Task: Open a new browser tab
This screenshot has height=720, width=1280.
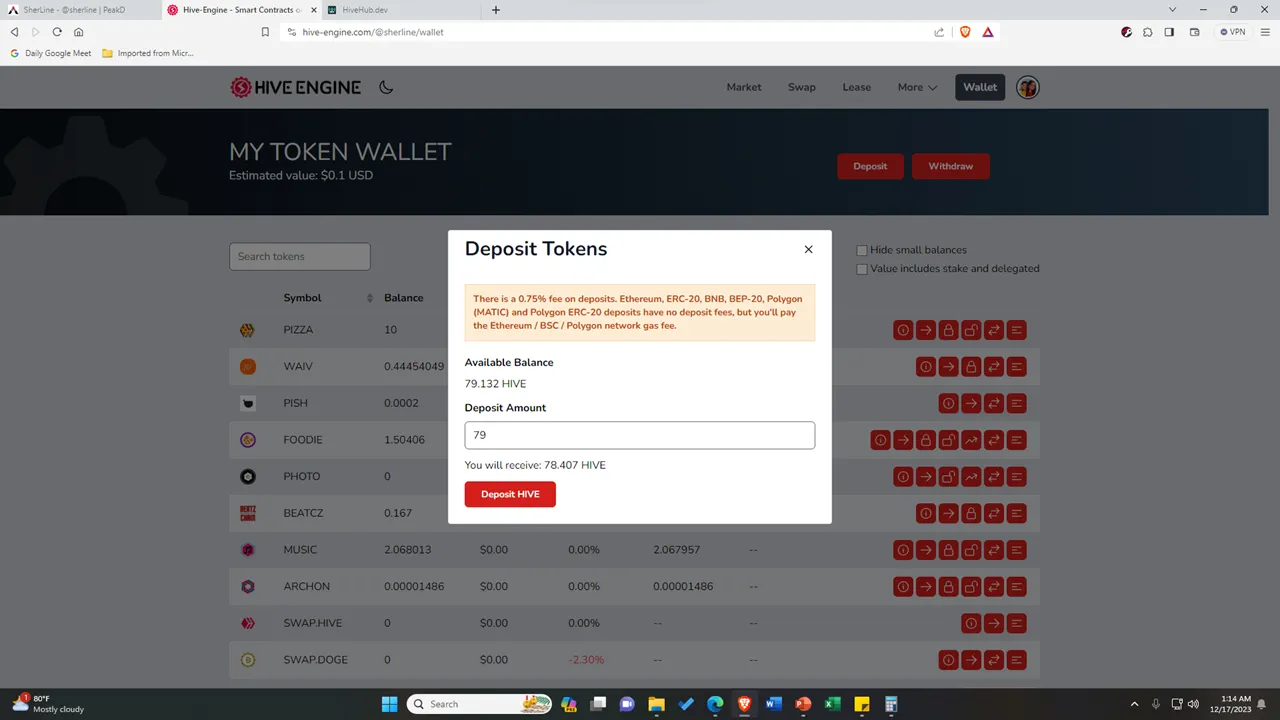Action: (496, 10)
